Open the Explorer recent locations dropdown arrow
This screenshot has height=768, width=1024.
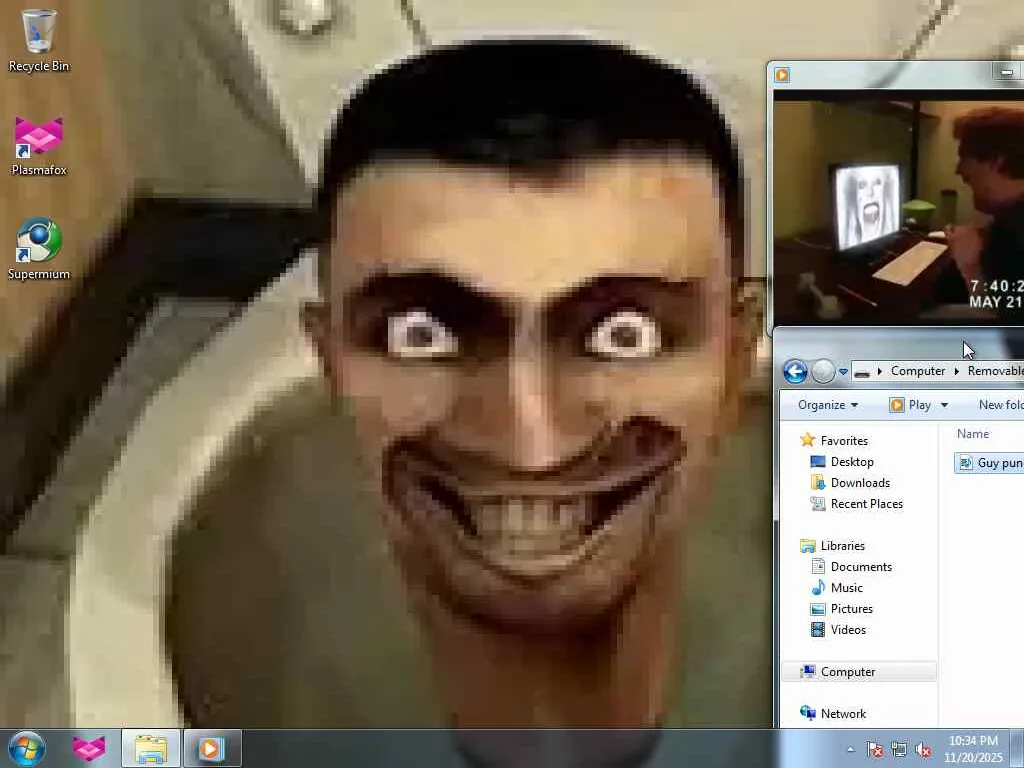click(x=843, y=372)
